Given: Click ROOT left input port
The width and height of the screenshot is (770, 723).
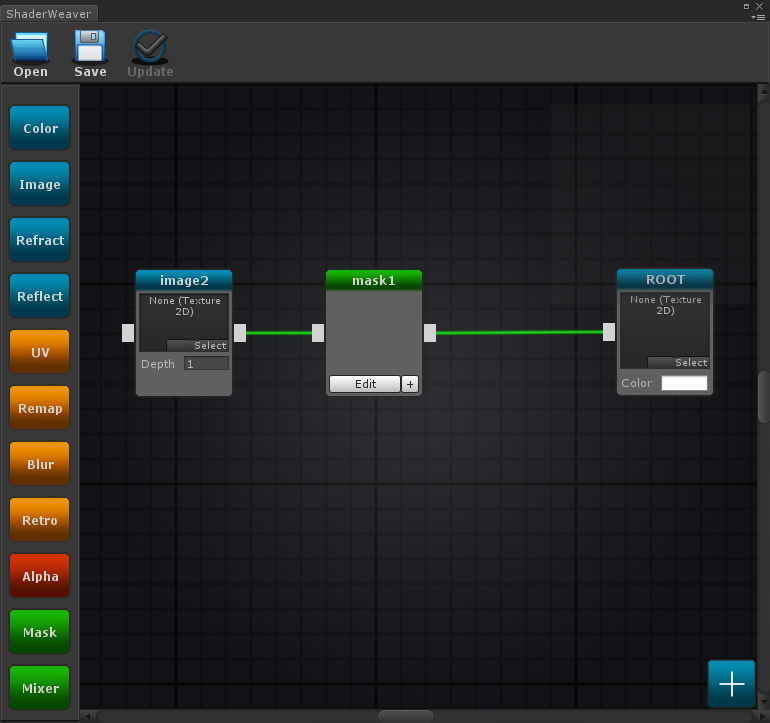Looking at the screenshot, I should tap(609, 332).
